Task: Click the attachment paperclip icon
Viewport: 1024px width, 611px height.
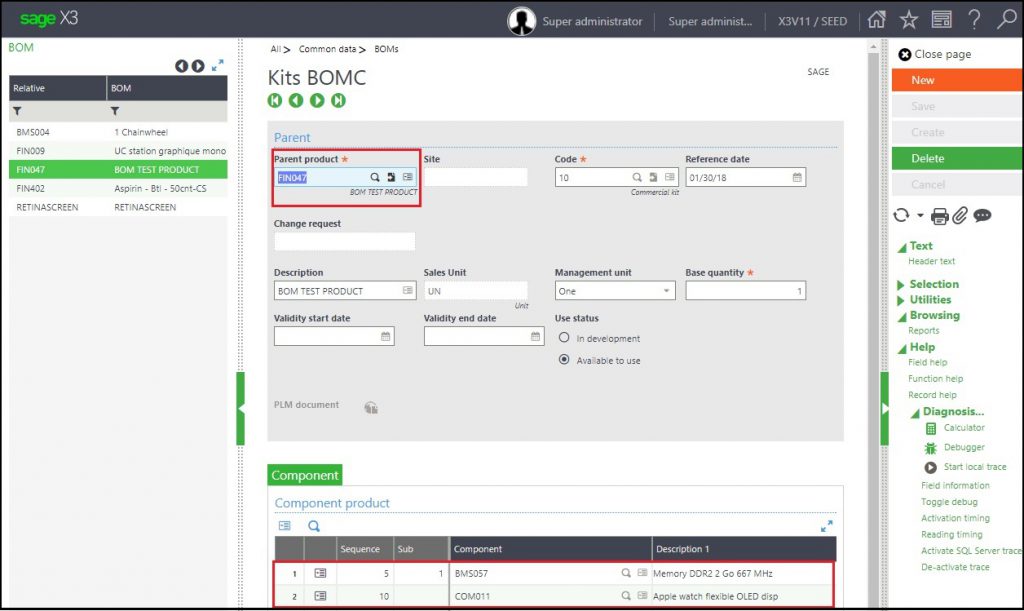Action: pyautogui.click(x=959, y=215)
